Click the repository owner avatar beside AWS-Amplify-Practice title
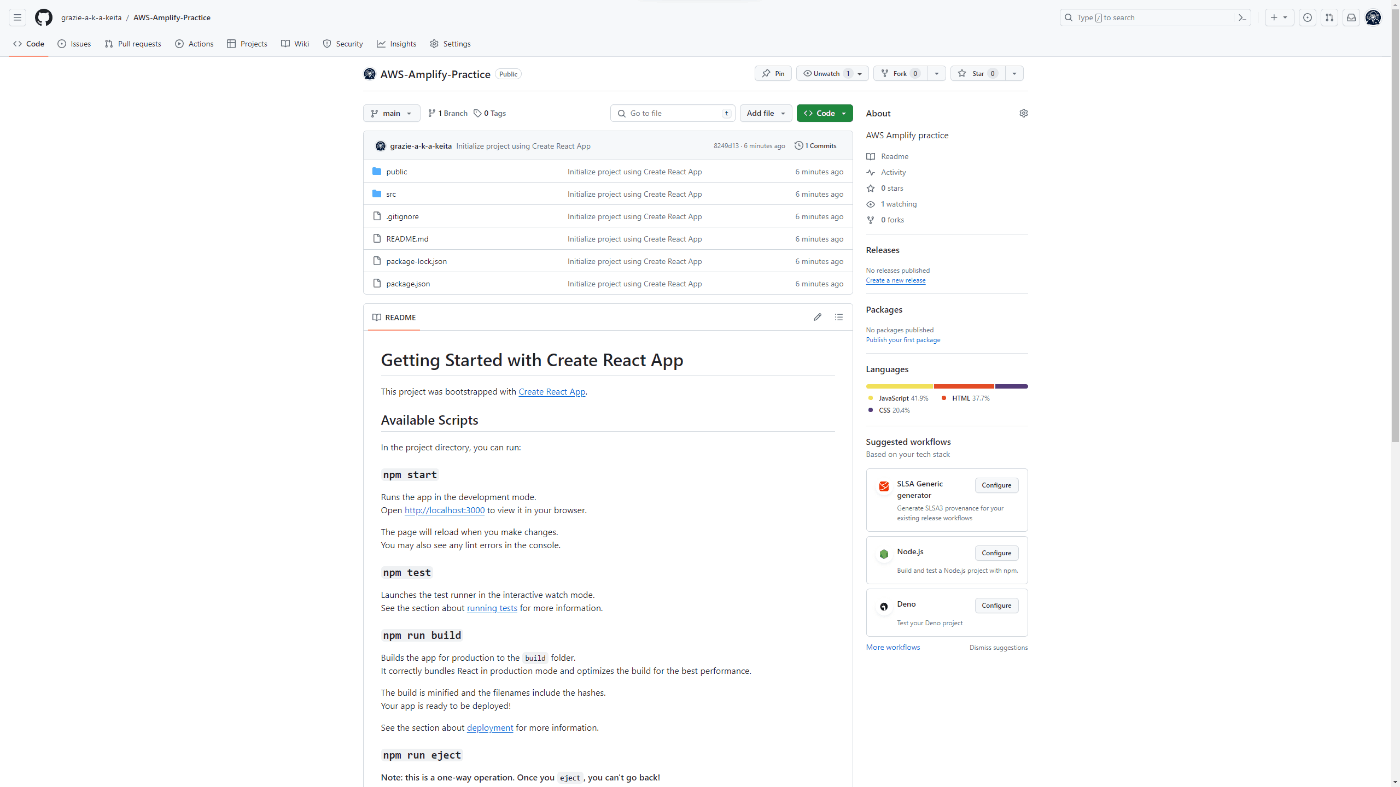 (370, 74)
